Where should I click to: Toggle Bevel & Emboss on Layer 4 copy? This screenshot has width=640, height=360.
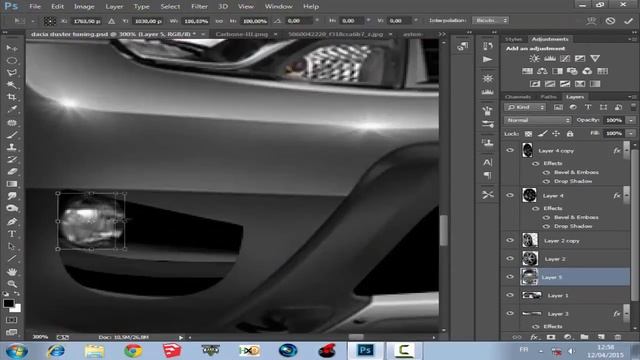pos(546,172)
